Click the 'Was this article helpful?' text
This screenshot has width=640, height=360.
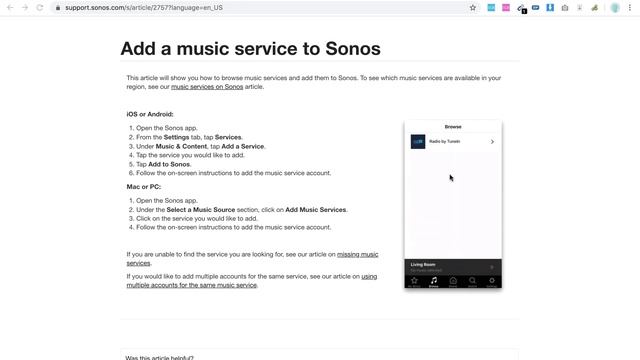pos(160,358)
